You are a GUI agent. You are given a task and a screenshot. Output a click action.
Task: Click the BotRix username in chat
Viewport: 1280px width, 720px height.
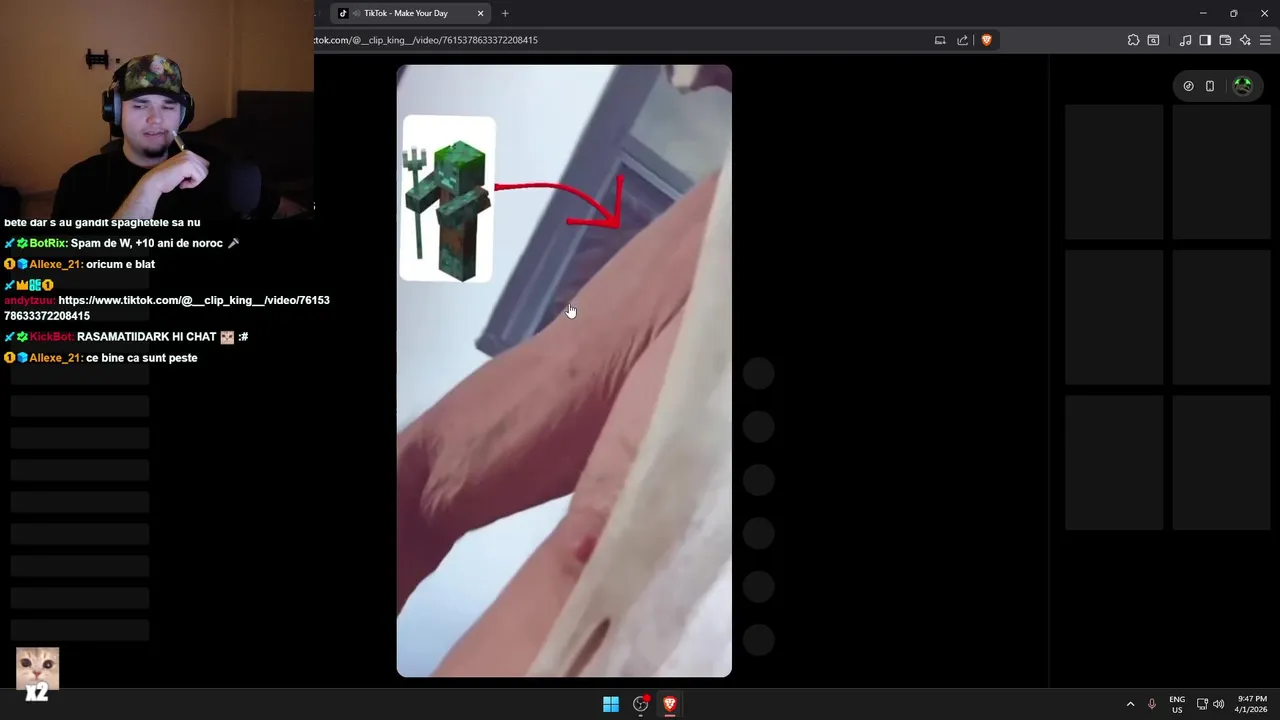[47, 243]
